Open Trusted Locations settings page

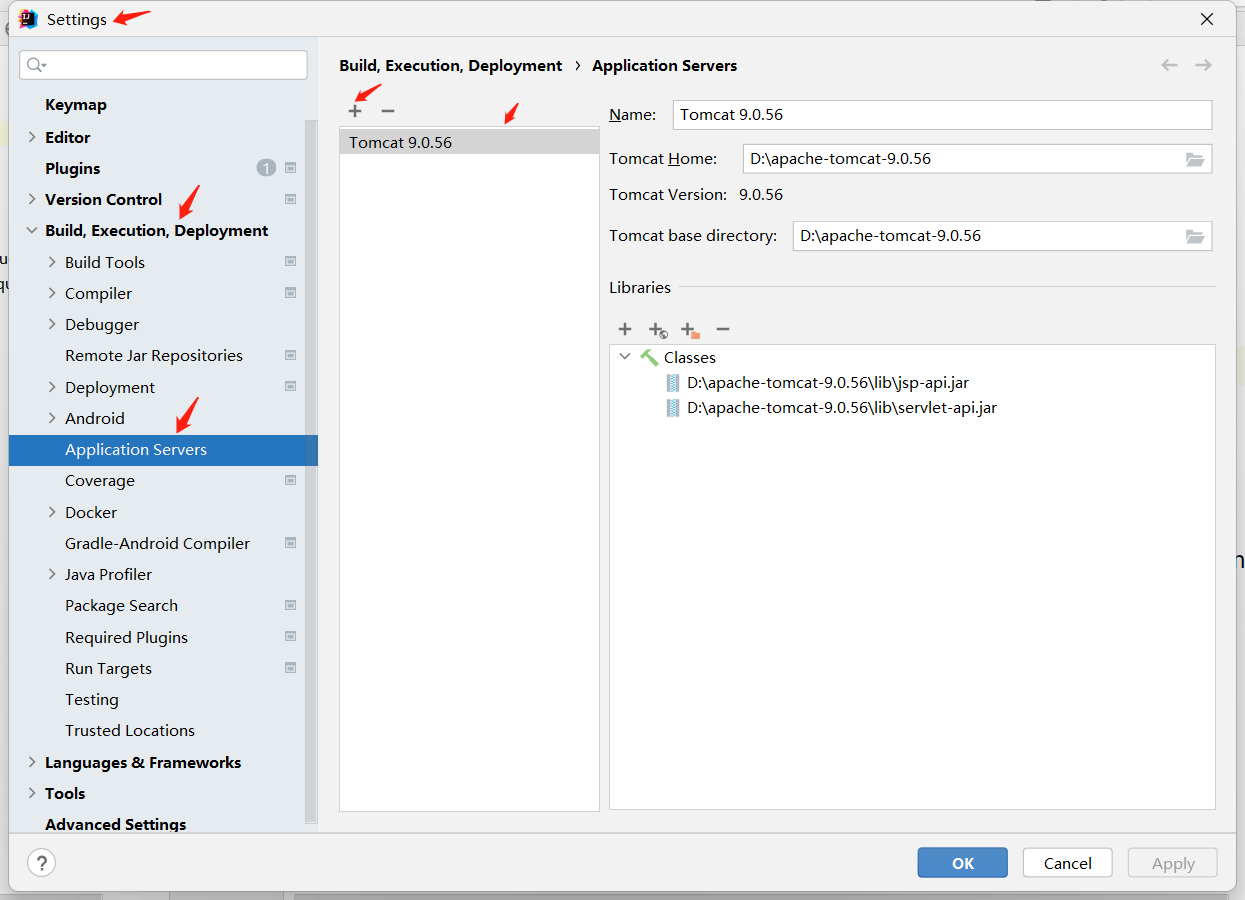click(130, 731)
